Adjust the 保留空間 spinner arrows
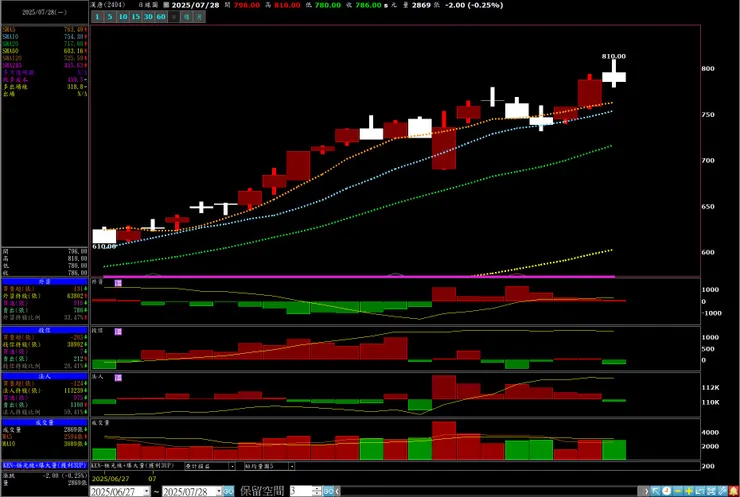 317,491
